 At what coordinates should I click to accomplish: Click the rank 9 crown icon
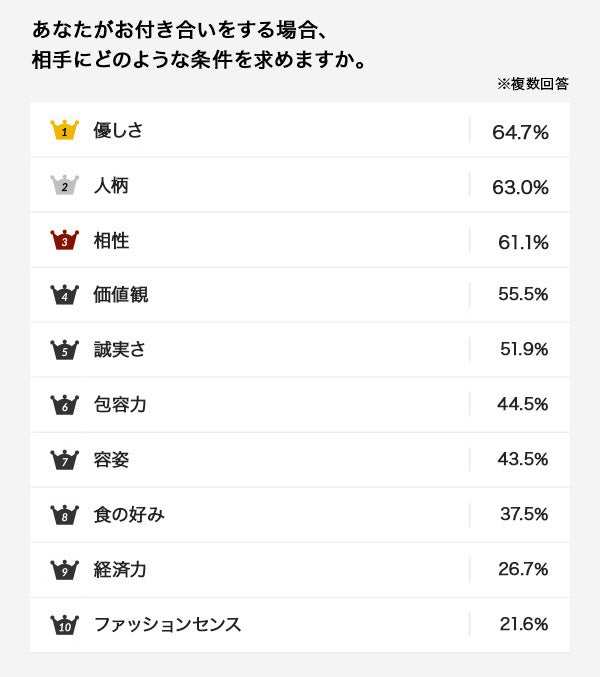coord(64,570)
